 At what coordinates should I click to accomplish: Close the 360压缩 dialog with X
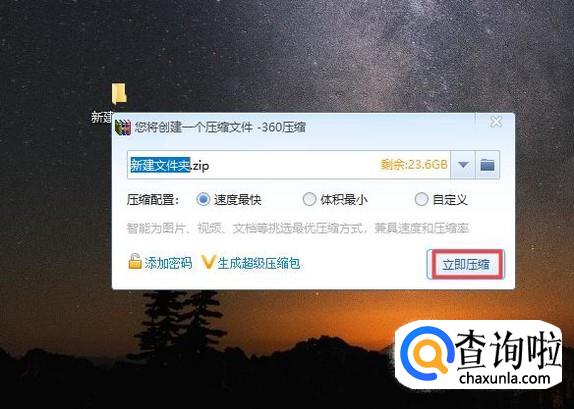pos(496,122)
